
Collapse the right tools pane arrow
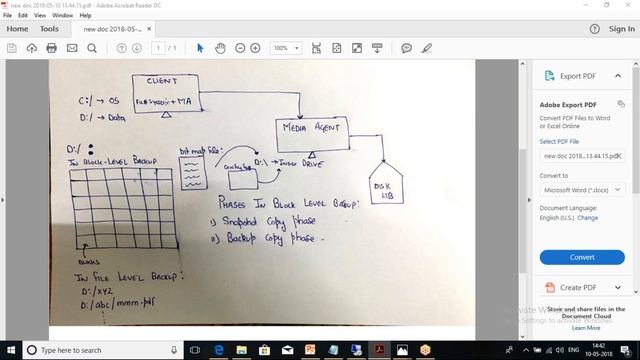pyautogui.click(x=529, y=200)
